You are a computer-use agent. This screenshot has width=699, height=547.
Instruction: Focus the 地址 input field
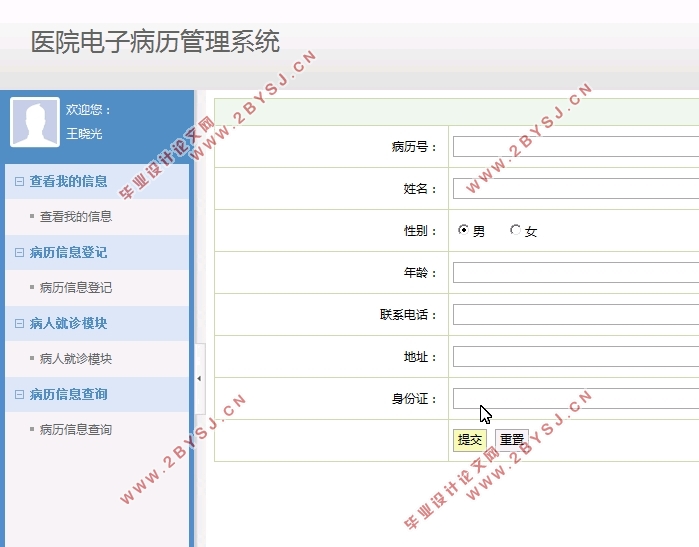click(x=576, y=357)
